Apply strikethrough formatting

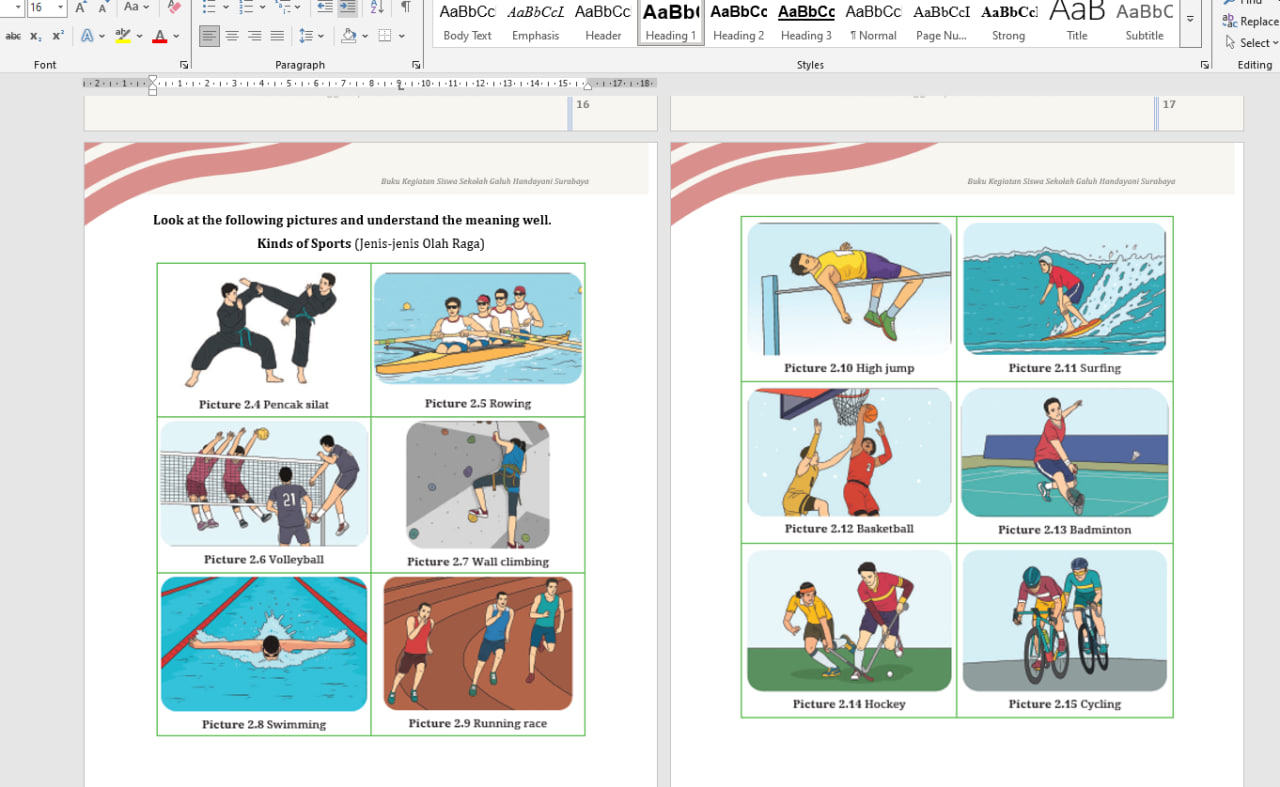(13, 36)
